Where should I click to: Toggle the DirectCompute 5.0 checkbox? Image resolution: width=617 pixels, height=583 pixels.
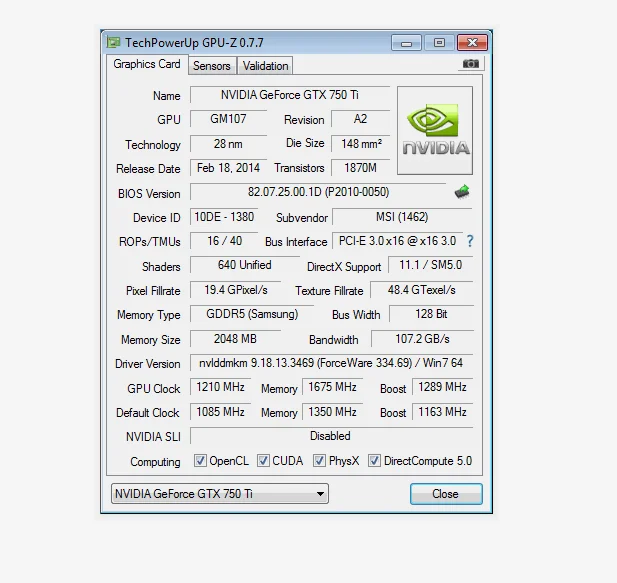(374, 461)
